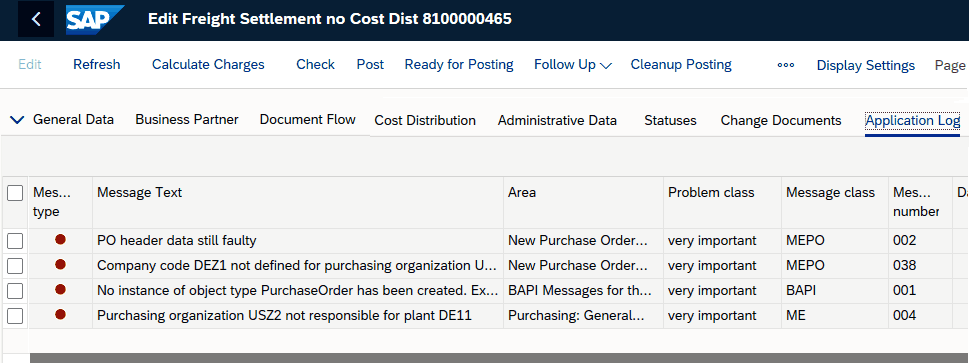The height and width of the screenshot is (363, 969).
Task: Switch to the Cost Distribution tab
Action: click(425, 121)
